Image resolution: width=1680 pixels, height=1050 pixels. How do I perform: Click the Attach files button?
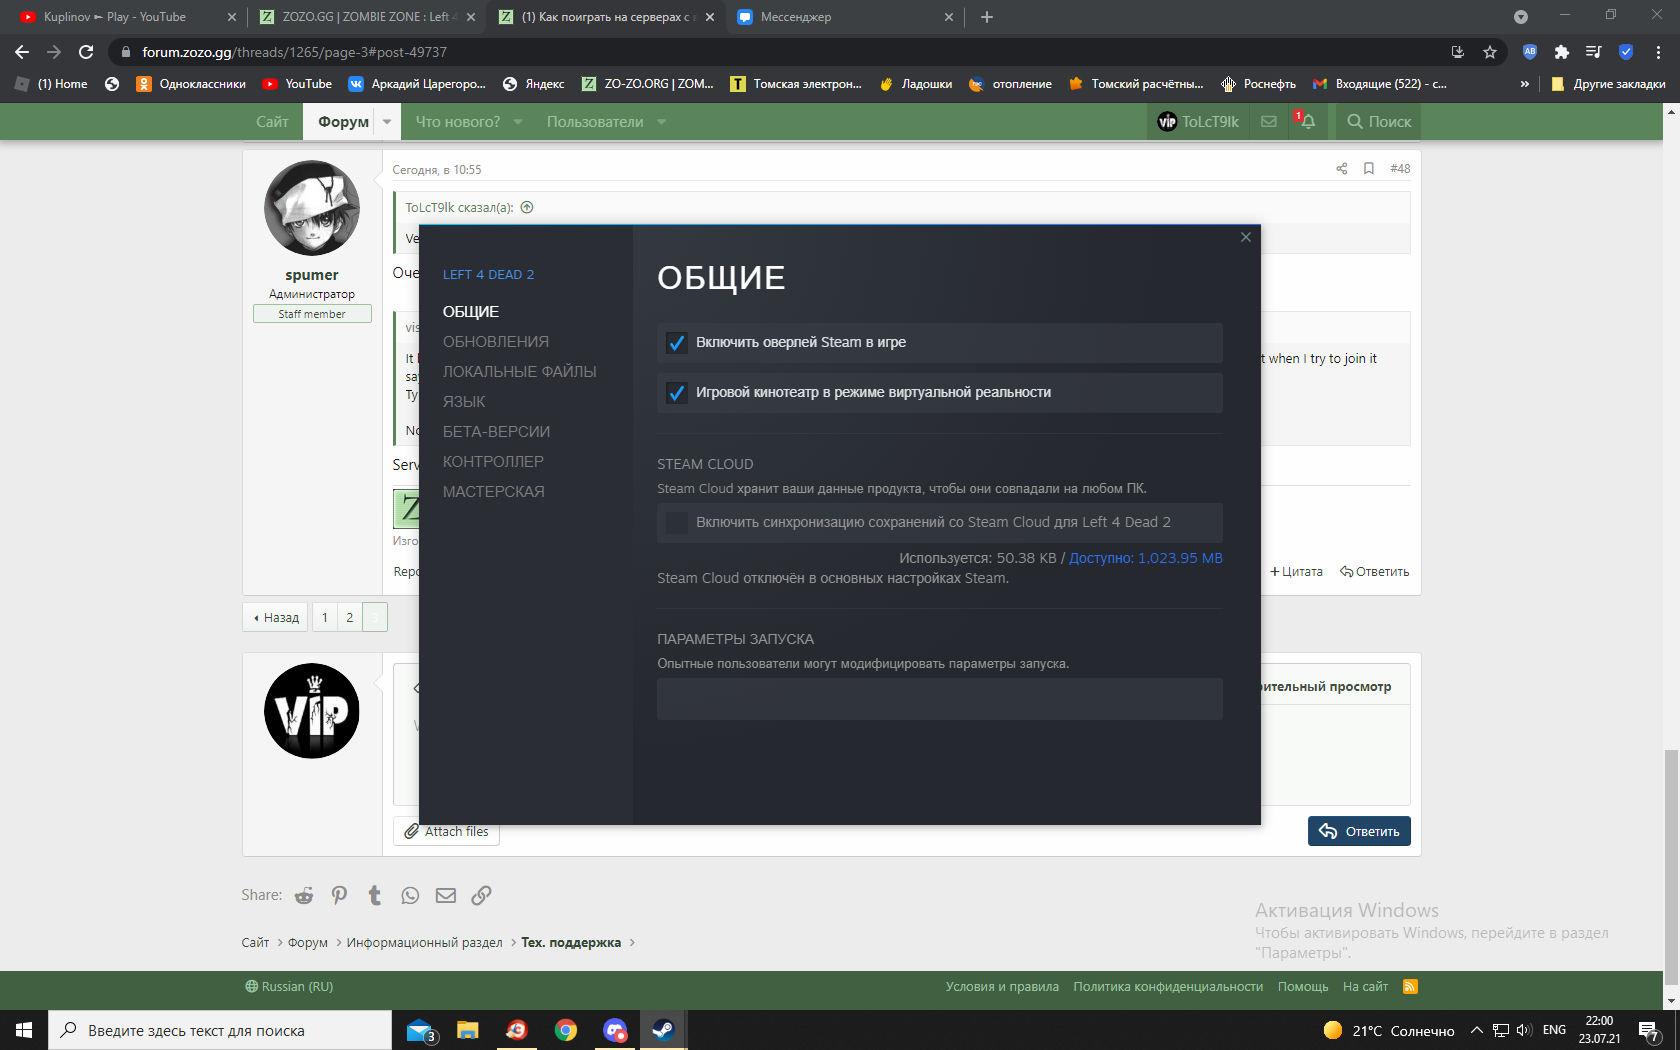coord(446,832)
